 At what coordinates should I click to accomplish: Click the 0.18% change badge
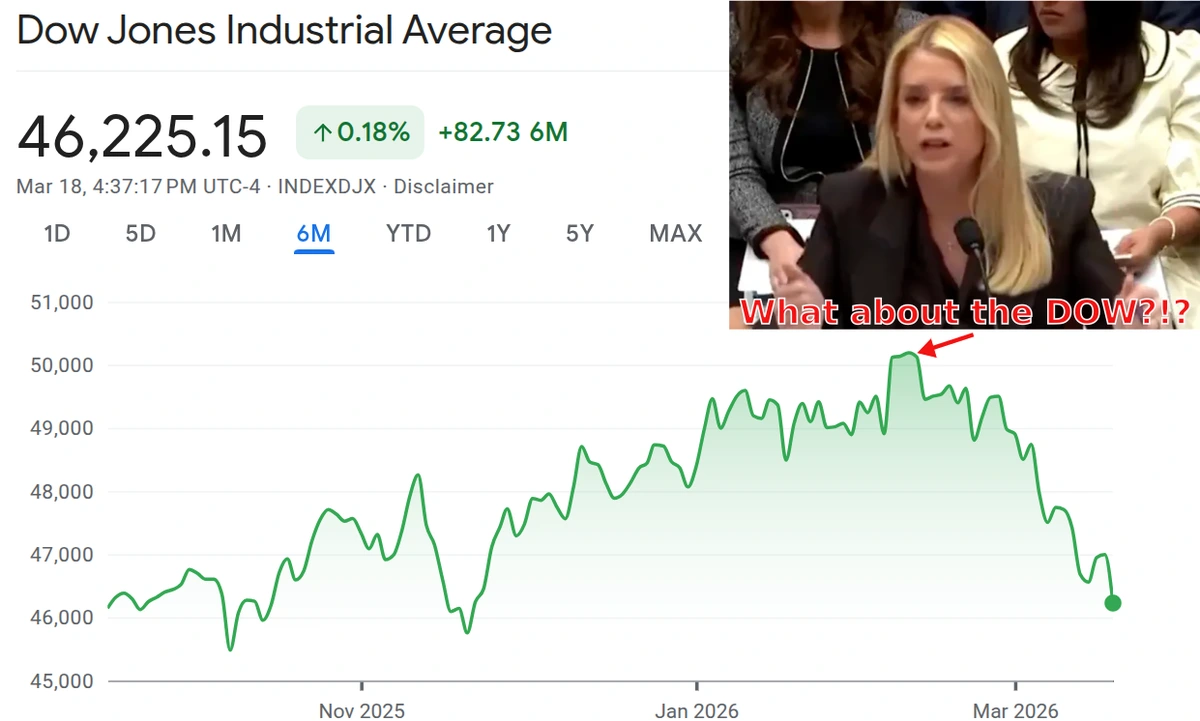pos(360,133)
